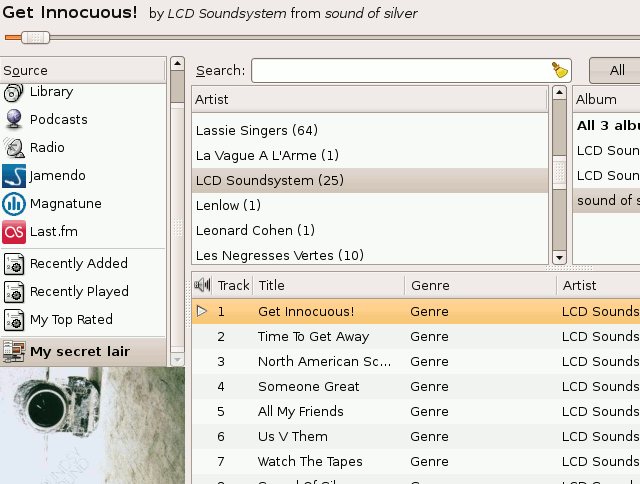Select Lenlow (1) artist
This screenshot has height=484, width=640.
pos(370,205)
